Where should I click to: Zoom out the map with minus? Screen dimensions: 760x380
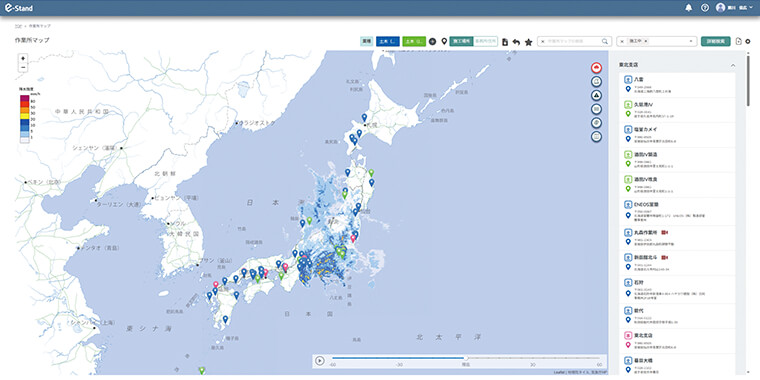pyautogui.click(x=23, y=68)
